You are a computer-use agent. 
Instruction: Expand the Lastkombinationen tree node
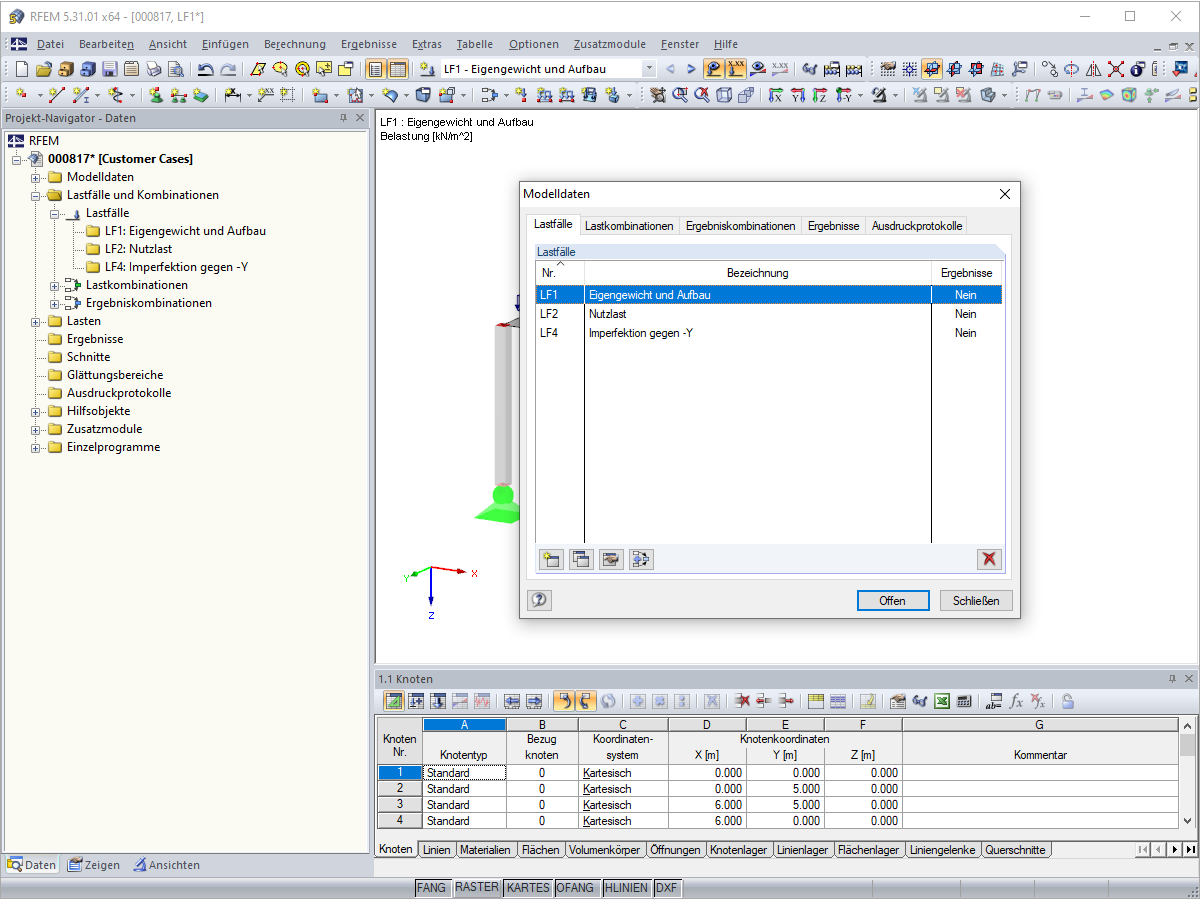tap(55, 285)
